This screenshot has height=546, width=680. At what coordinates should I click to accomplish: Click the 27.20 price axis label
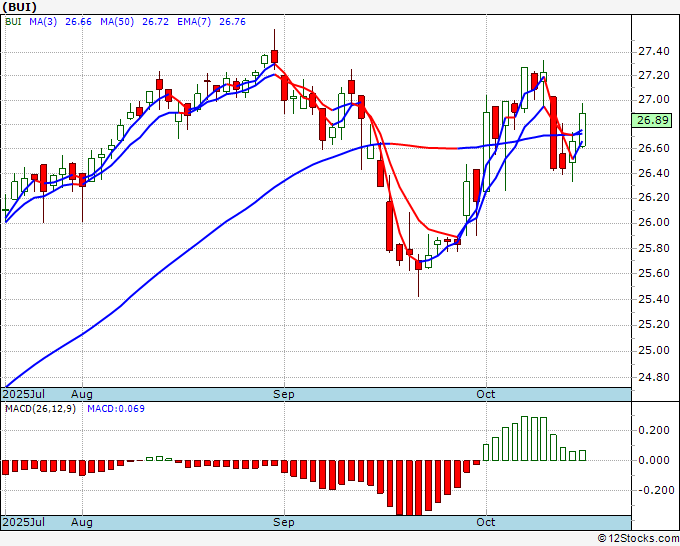click(x=654, y=75)
